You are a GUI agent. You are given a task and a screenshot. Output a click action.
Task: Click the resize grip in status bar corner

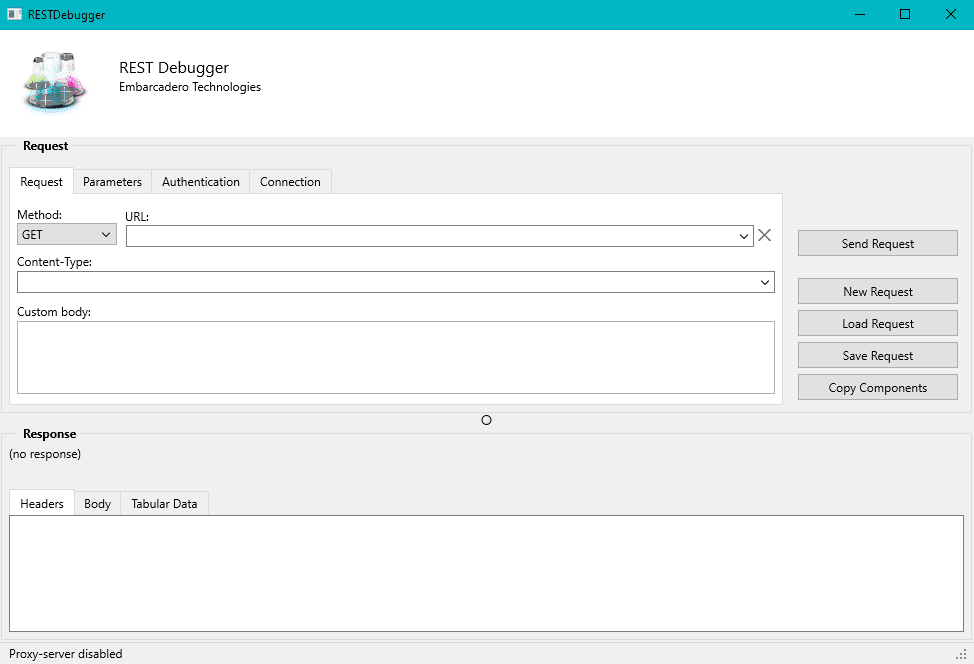[x=962, y=654]
